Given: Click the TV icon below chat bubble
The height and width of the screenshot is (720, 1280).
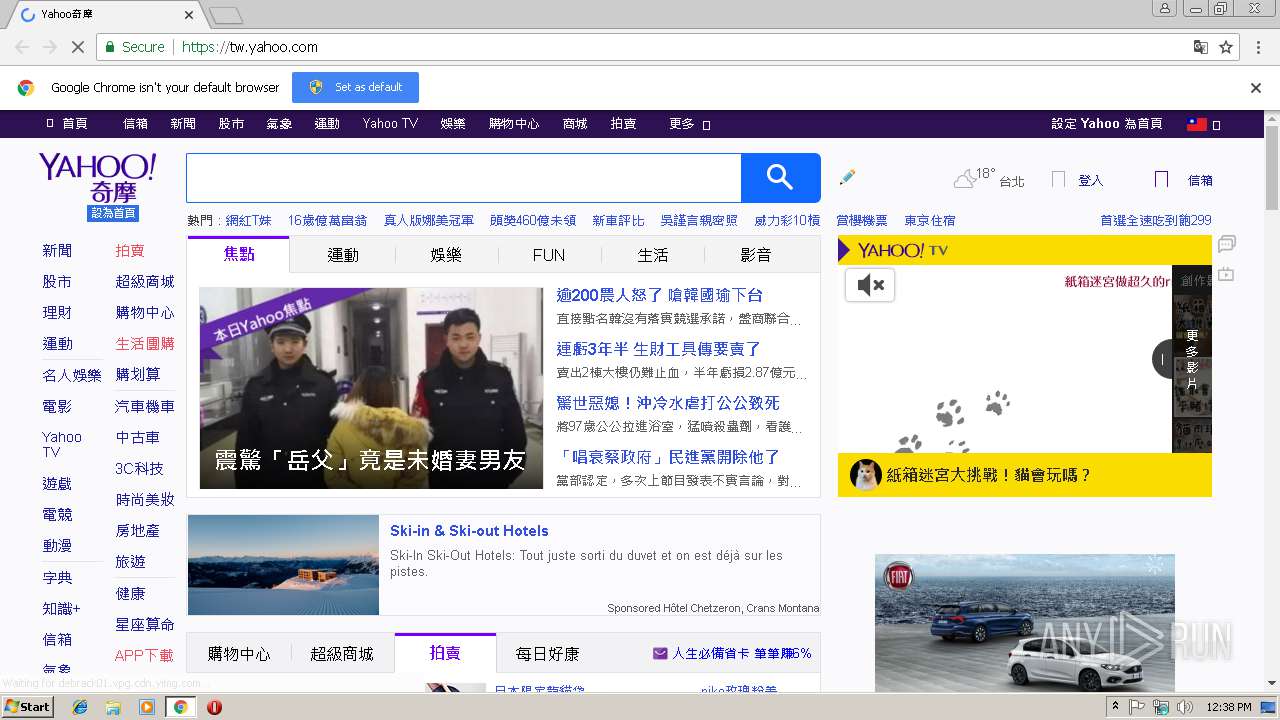Looking at the screenshot, I should 1227,274.
